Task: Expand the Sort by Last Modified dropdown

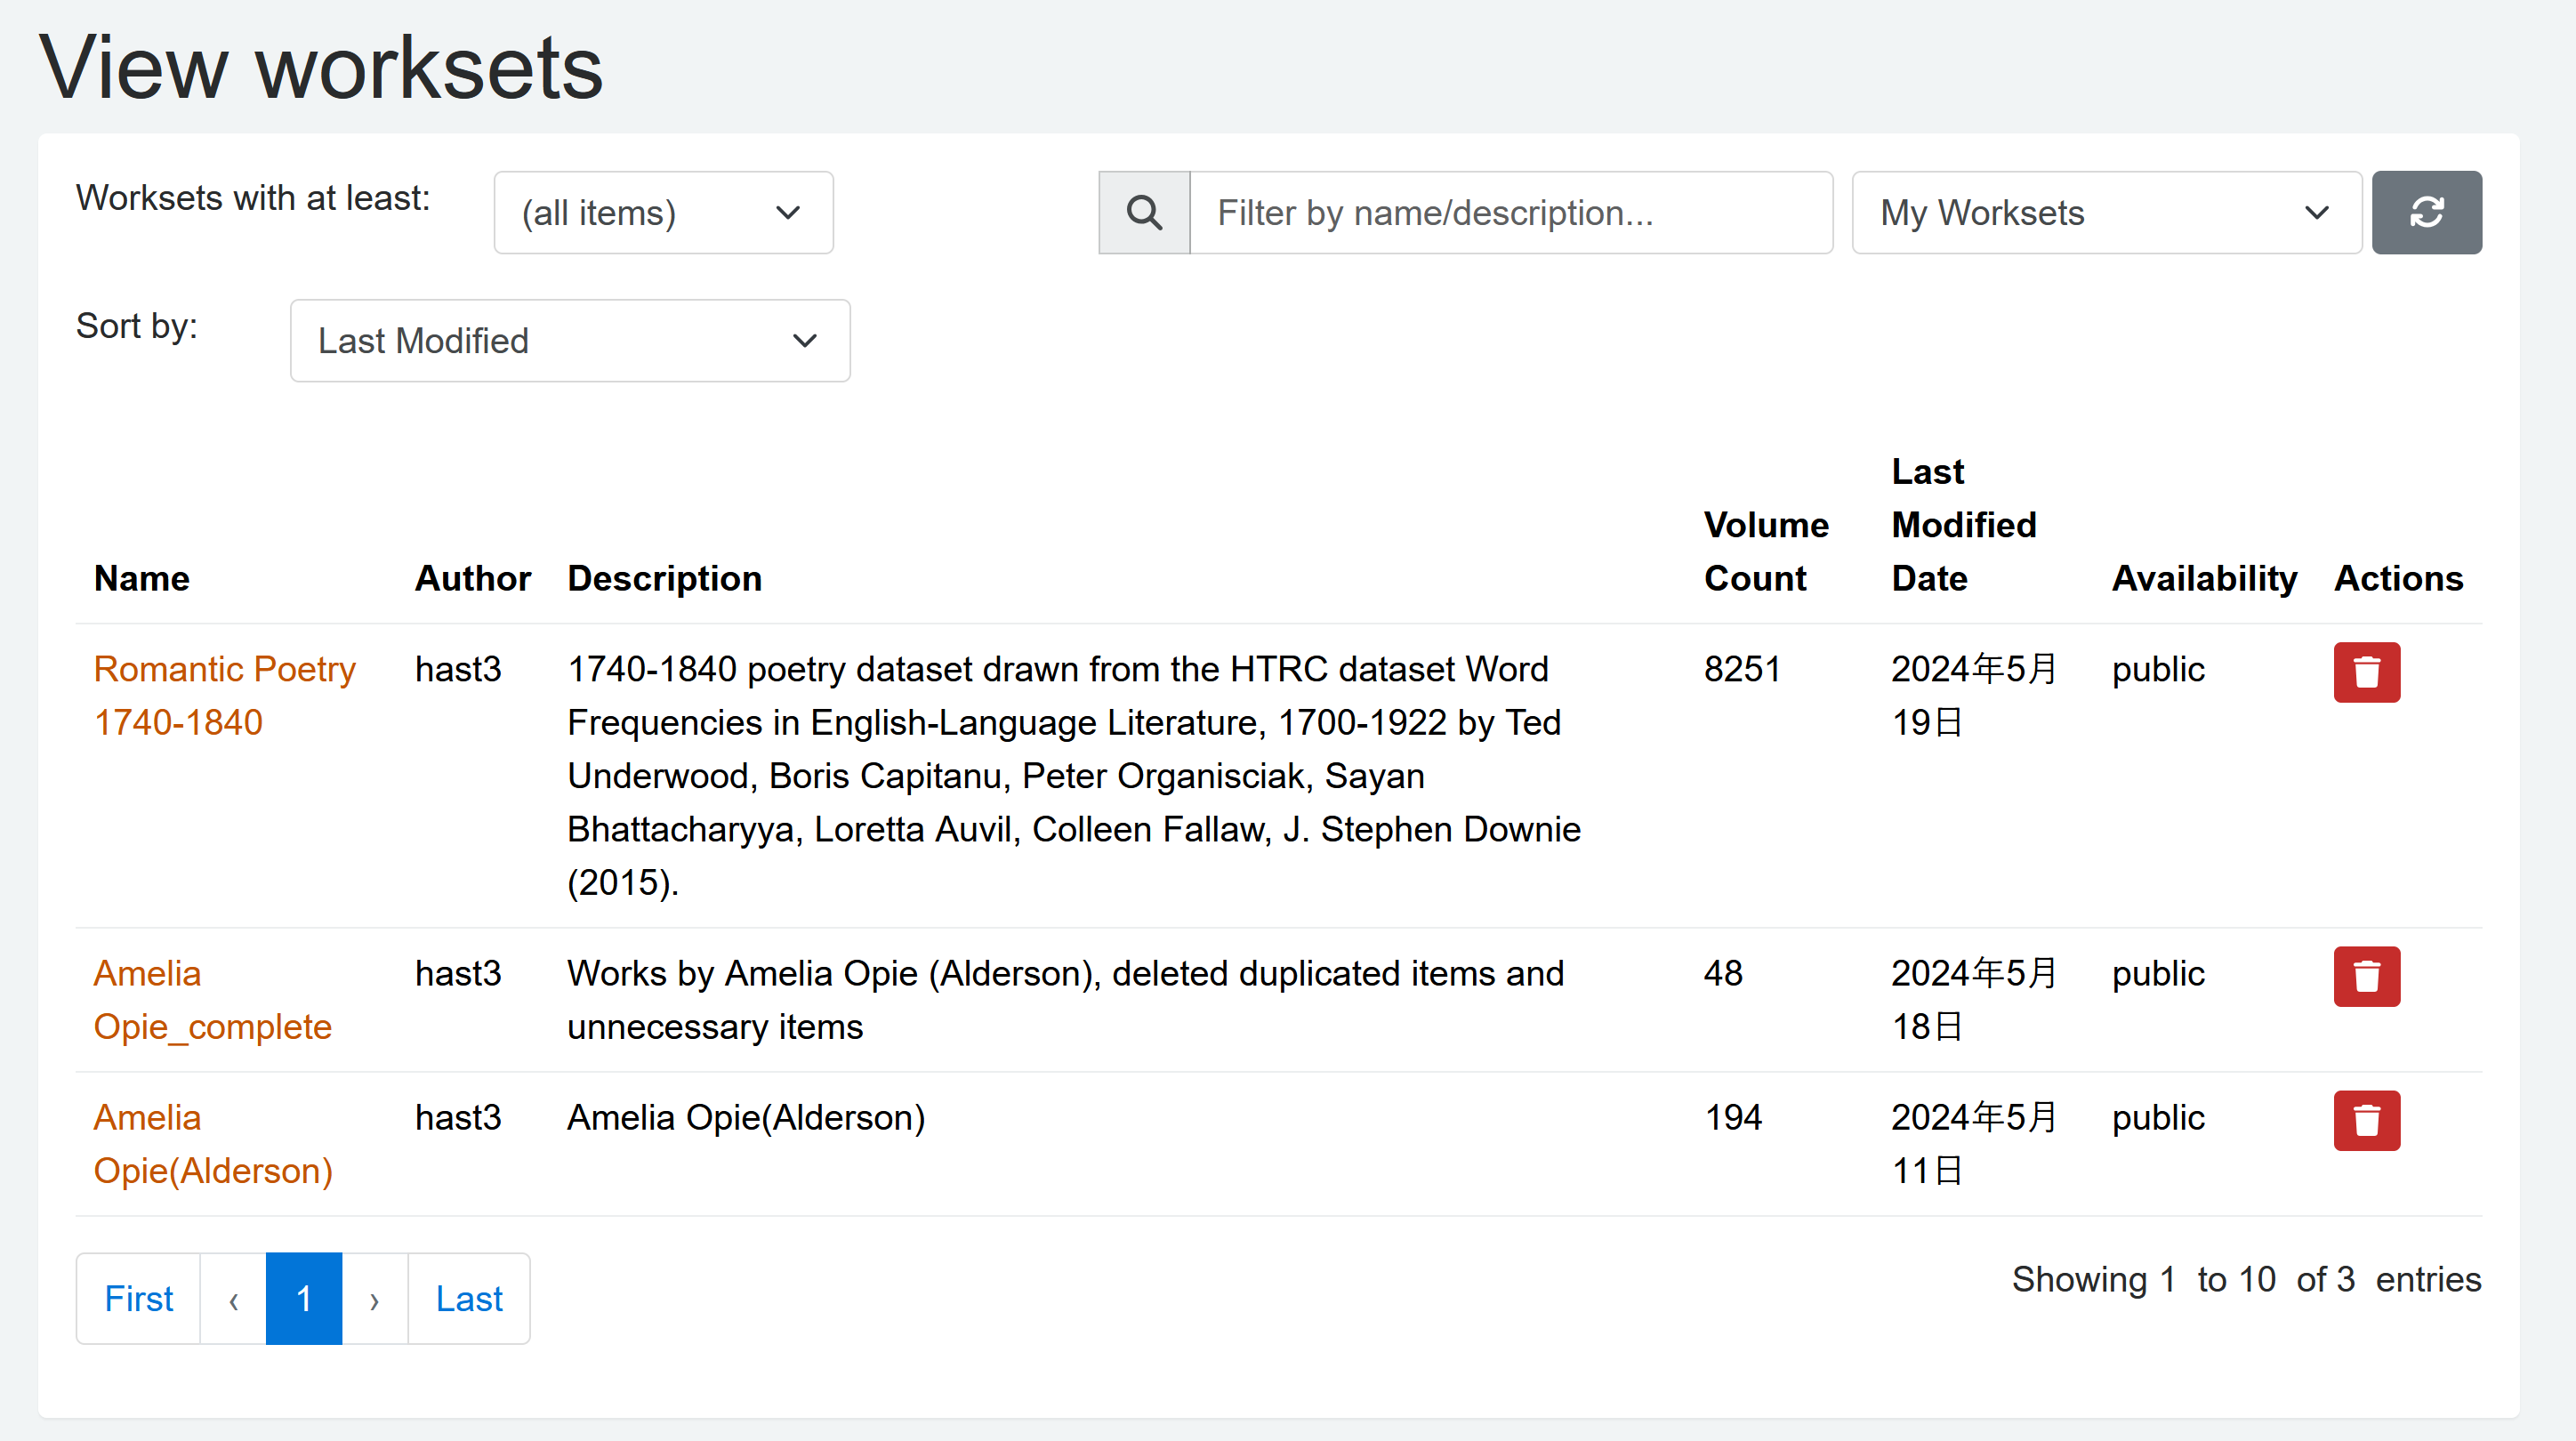Action: 570,341
